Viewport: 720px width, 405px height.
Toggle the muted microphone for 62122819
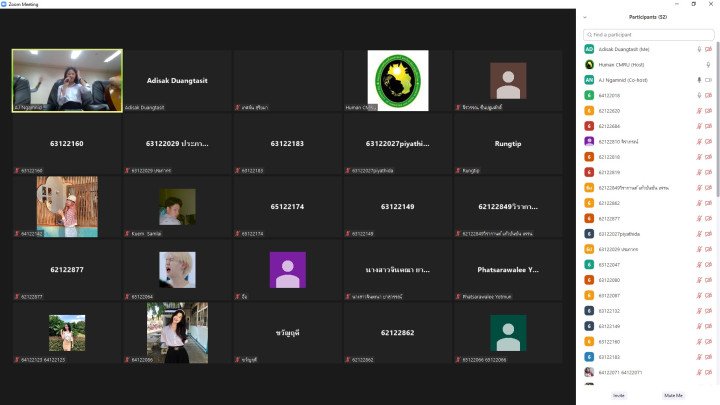pos(699,172)
